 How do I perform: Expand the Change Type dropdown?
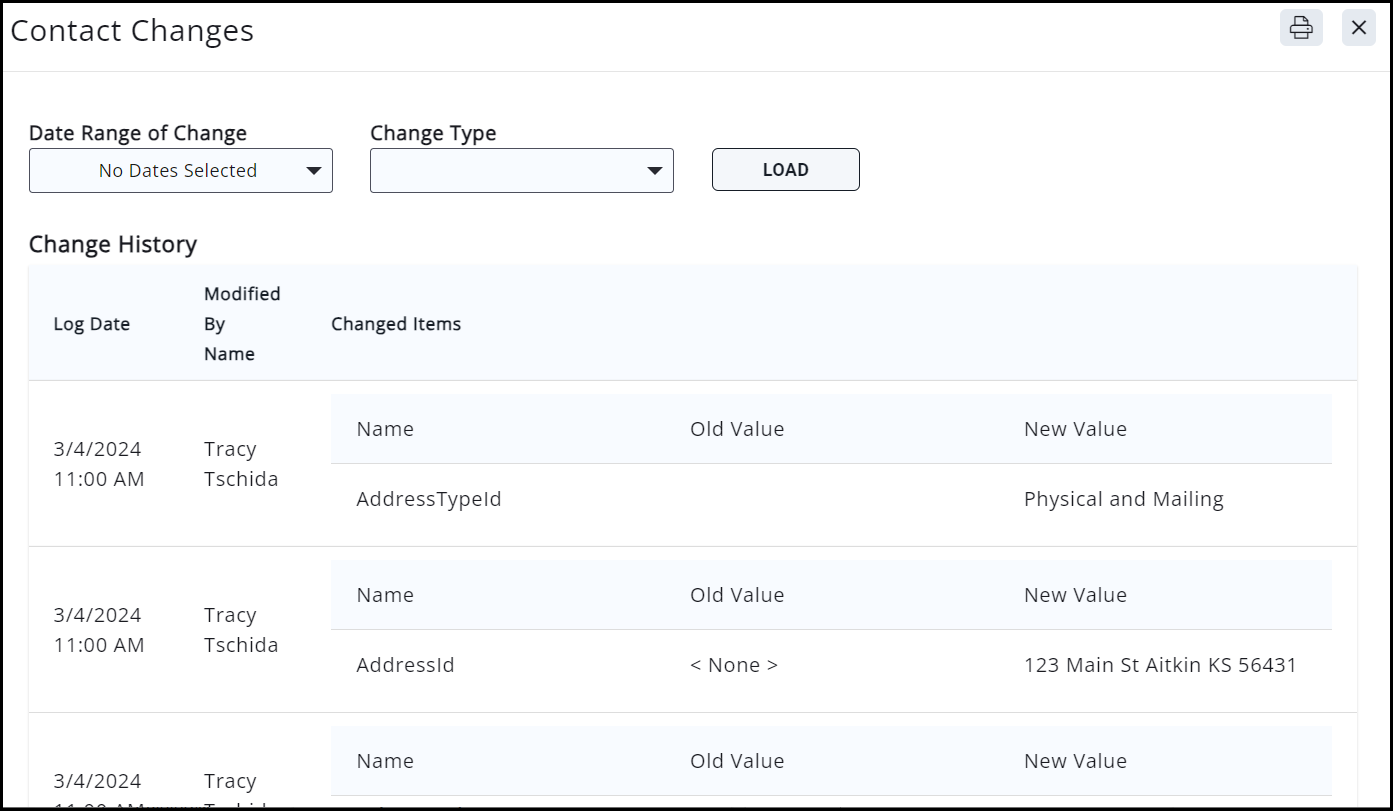coord(521,171)
